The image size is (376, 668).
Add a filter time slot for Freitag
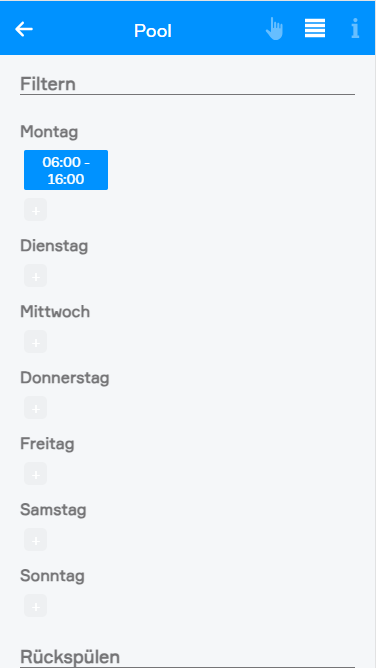point(35,474)
